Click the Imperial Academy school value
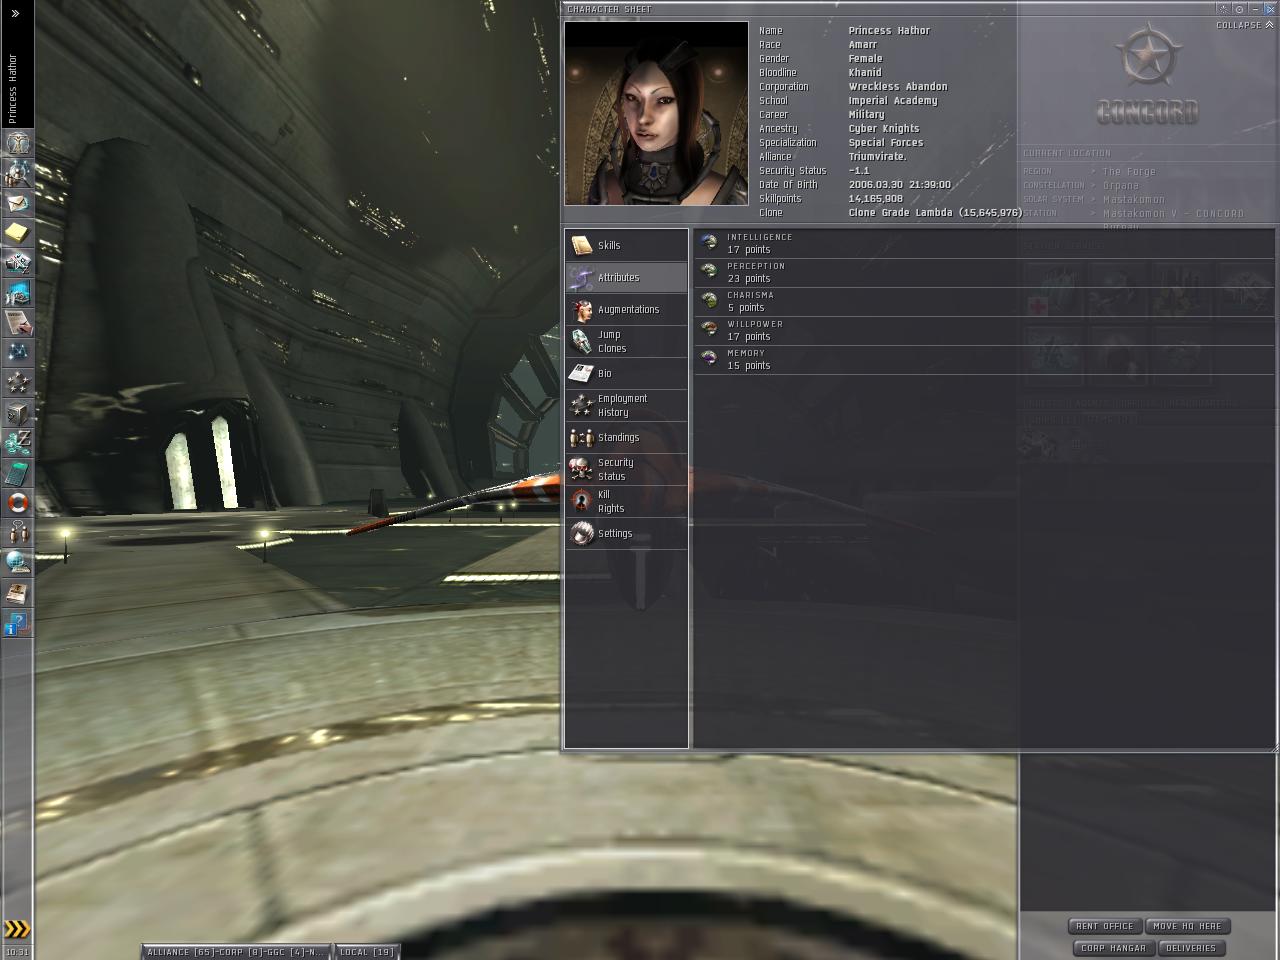Viewport: 1280px width, 960px height. [893, 100]
